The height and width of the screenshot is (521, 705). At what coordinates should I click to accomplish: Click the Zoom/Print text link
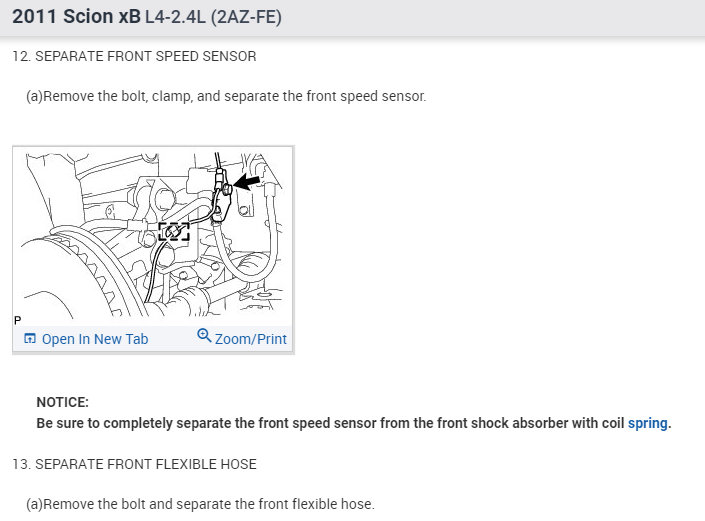point(251,339)
